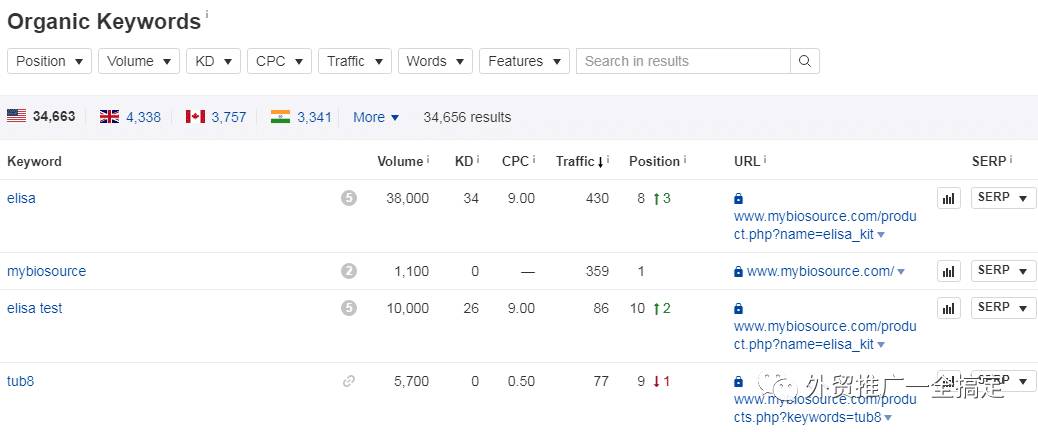Click SERP features badge for elisa test
1038x432 pixels.
349,308
